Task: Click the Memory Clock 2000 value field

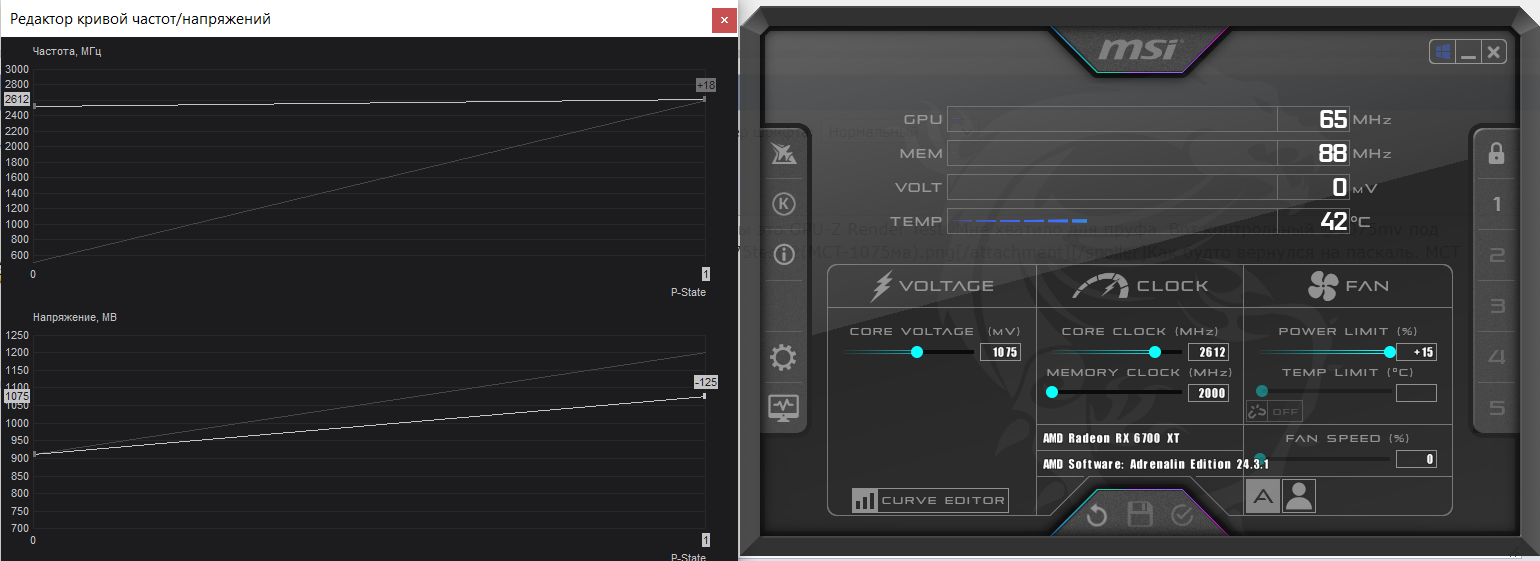Action: click(x=1208, y=393)
